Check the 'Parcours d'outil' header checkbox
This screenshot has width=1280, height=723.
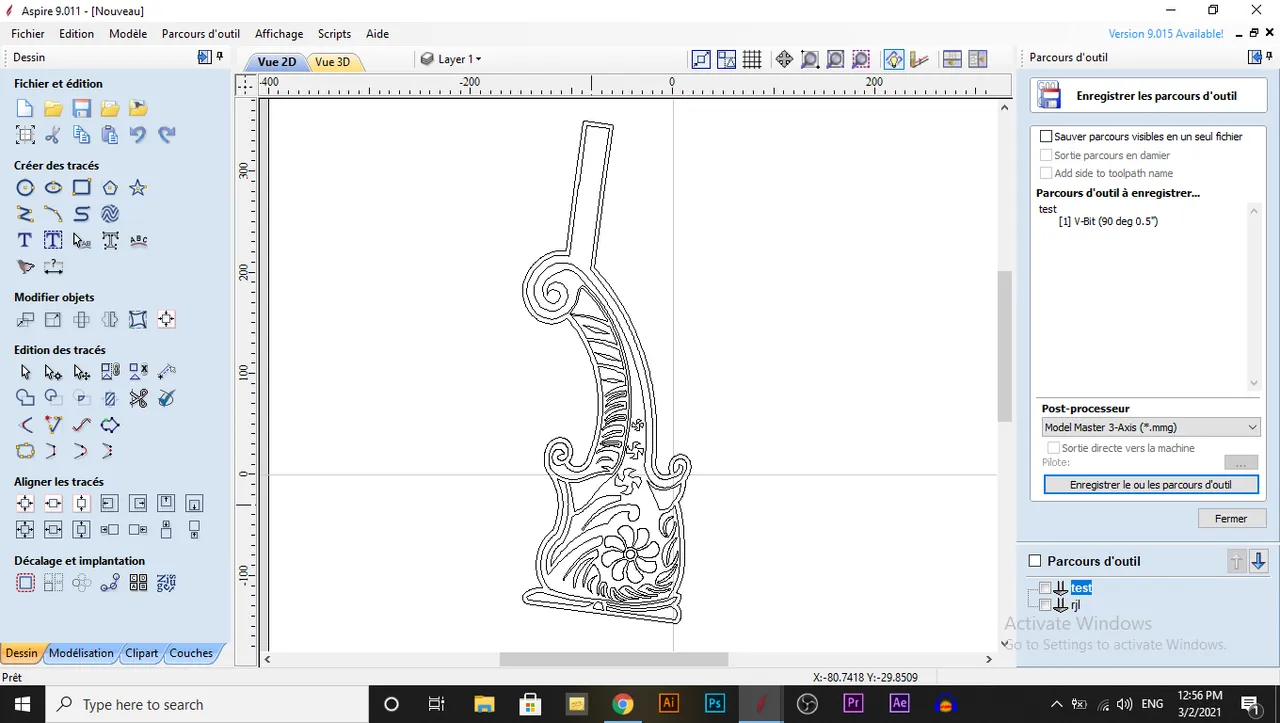coord(1035,561)
